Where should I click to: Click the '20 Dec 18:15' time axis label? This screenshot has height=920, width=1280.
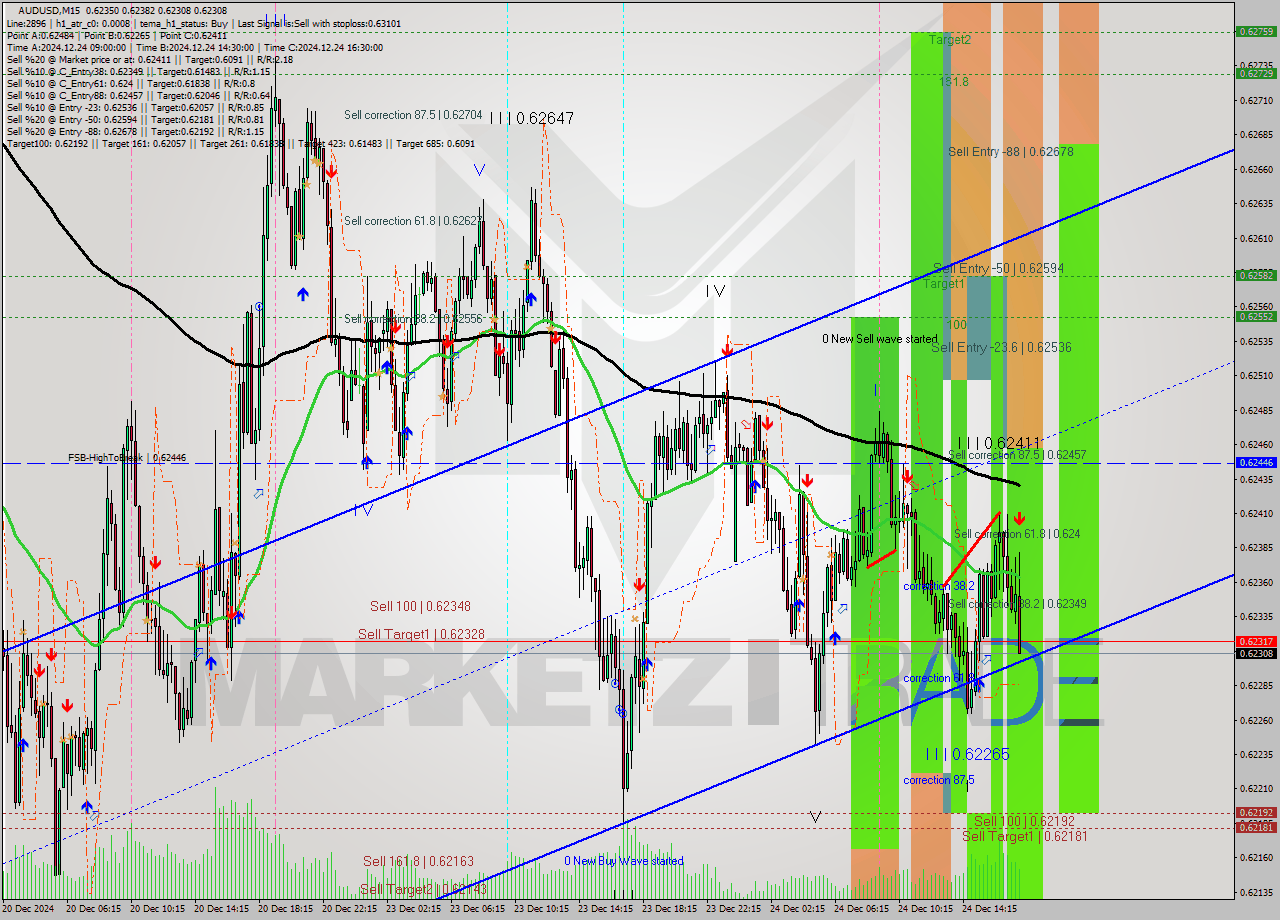(x=285, y=909)
